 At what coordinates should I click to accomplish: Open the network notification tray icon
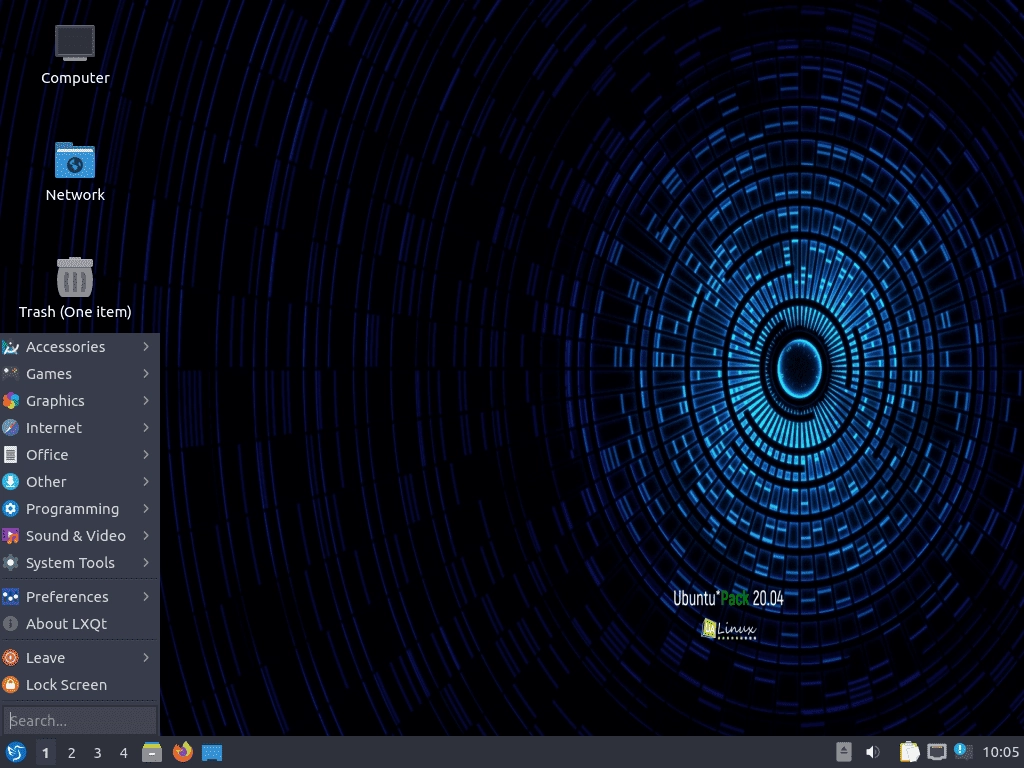[963, 751]
